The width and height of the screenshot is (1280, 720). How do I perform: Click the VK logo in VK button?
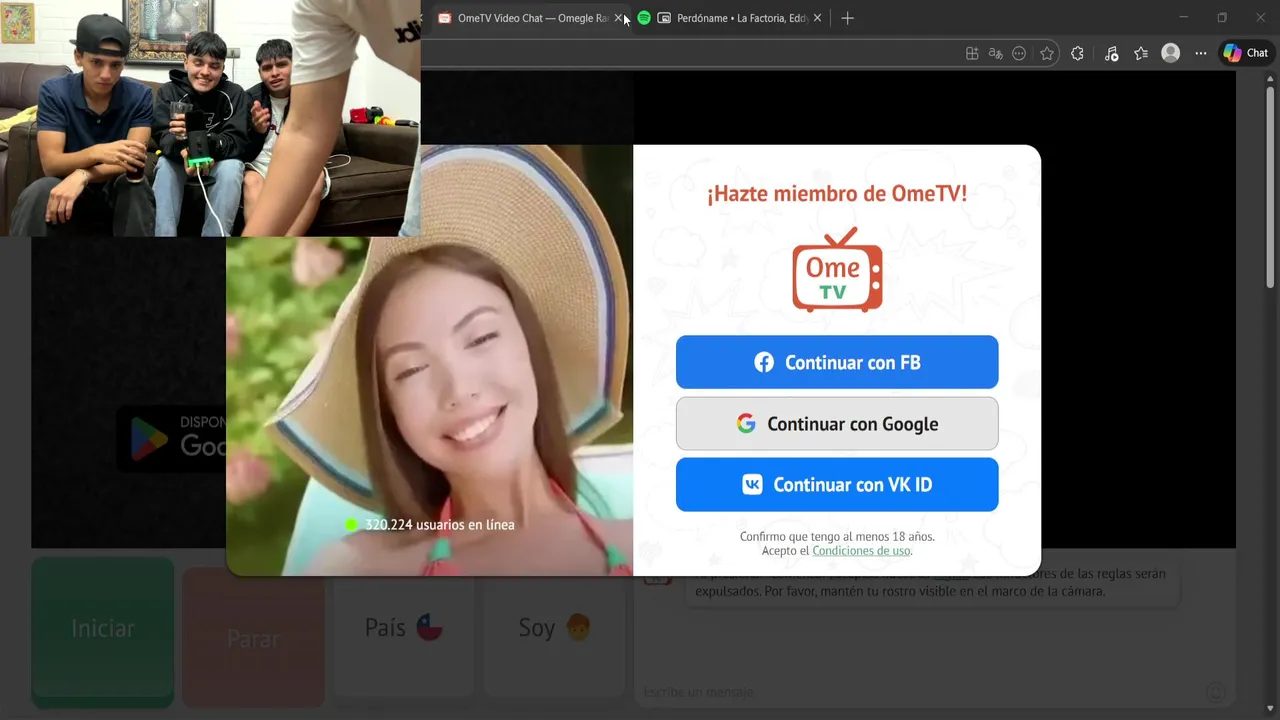(752, 485)
